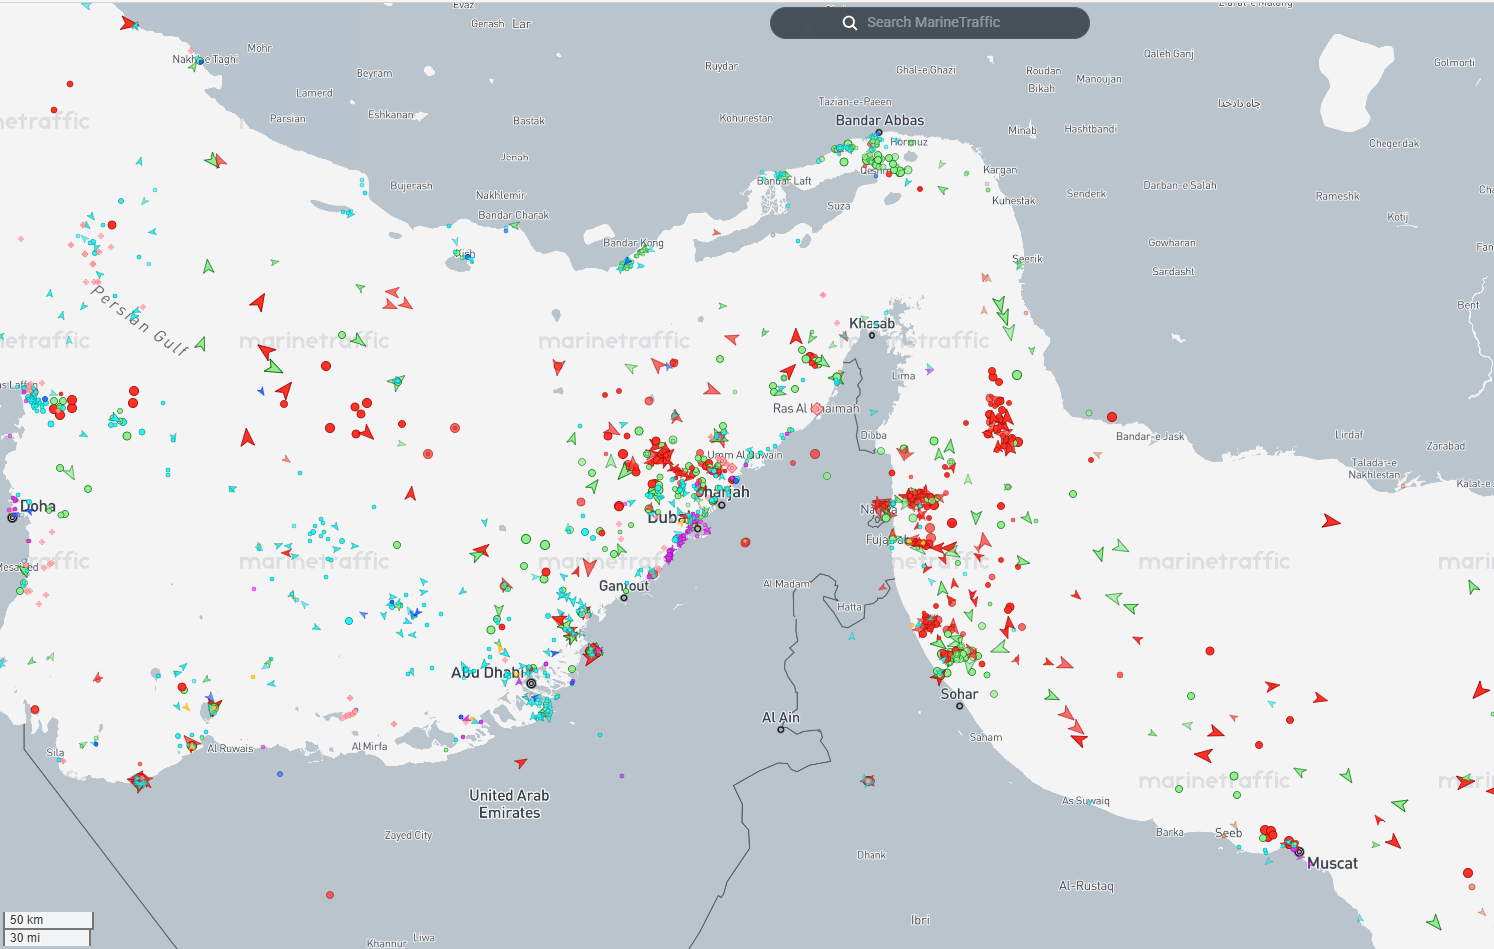This screenshot has width=1494, height=949.
Task: Click the Bastak town label
Action: (529, 121)
